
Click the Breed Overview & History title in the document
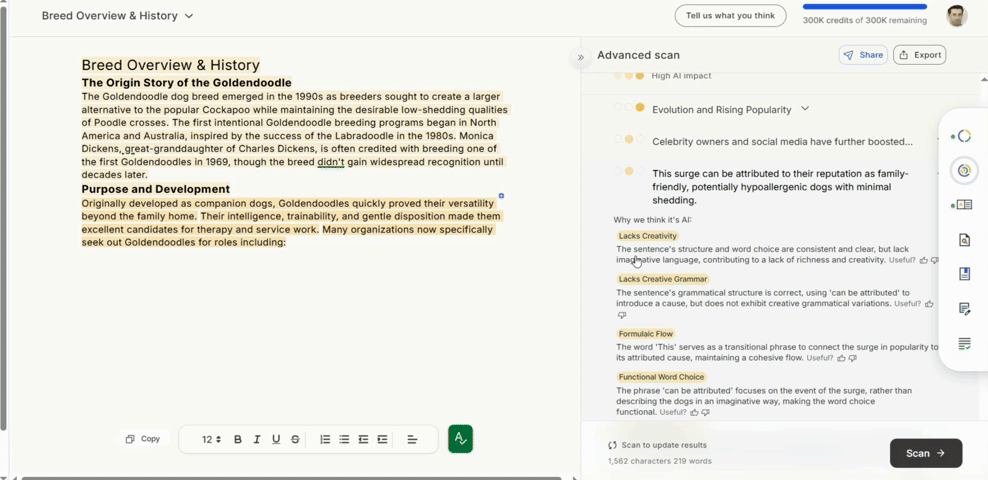171,66
